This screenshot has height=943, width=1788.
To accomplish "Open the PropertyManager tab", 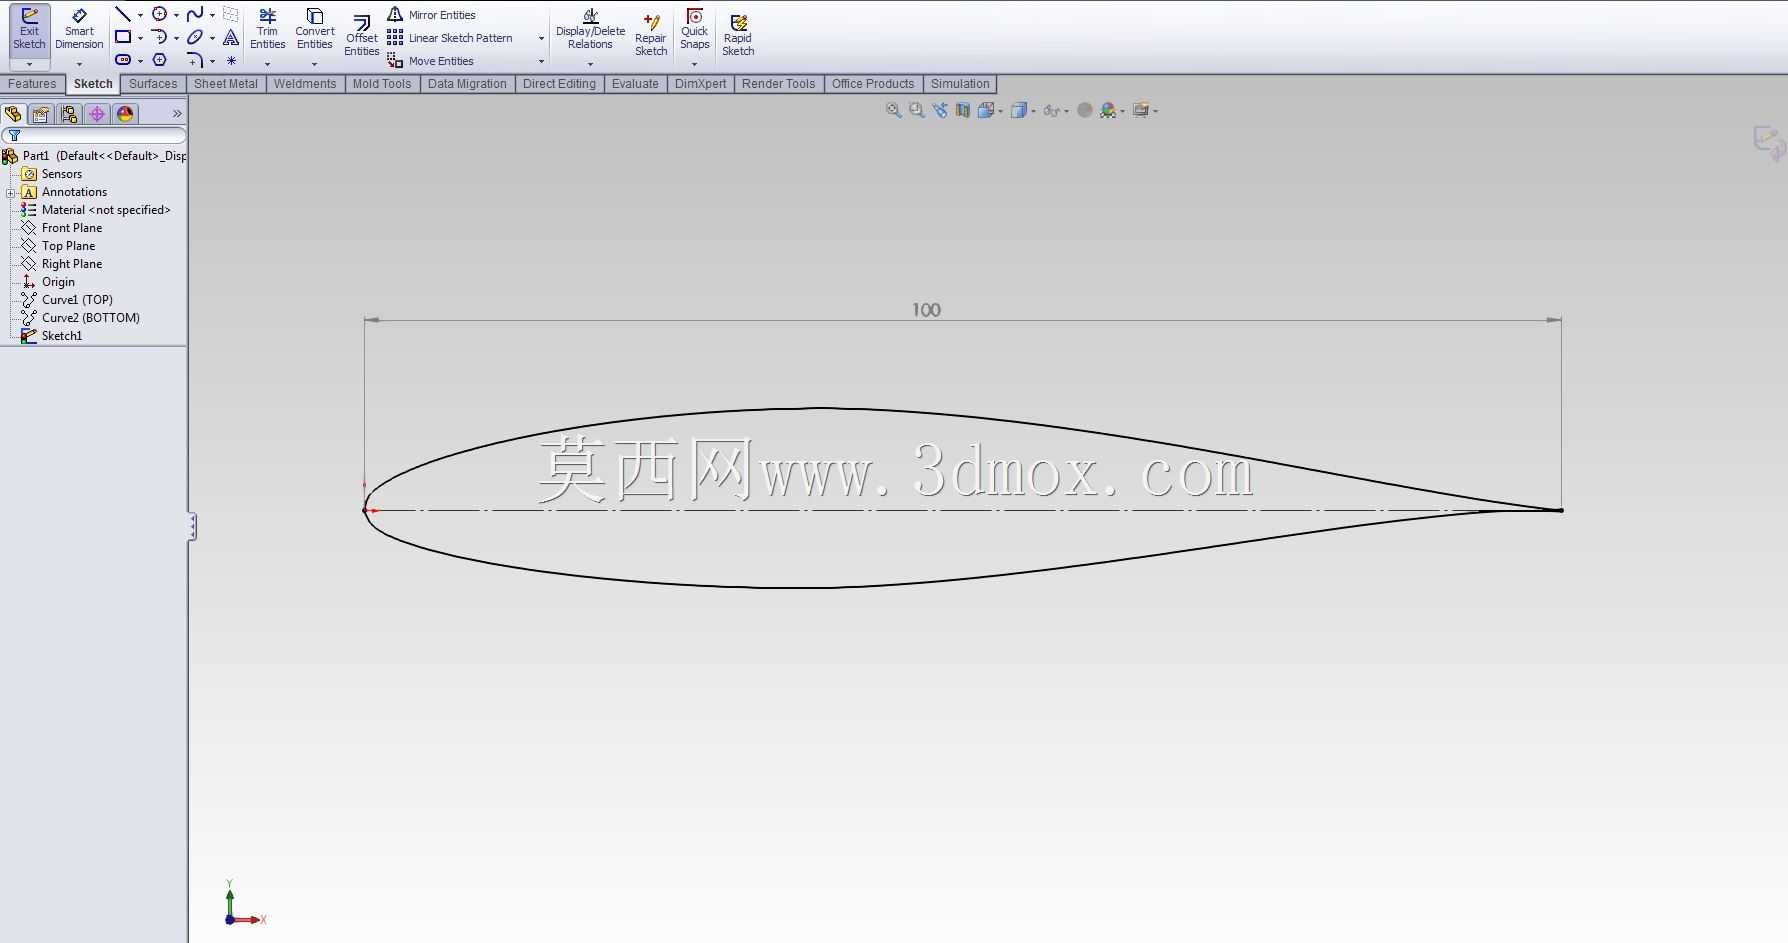I will 41,114.
